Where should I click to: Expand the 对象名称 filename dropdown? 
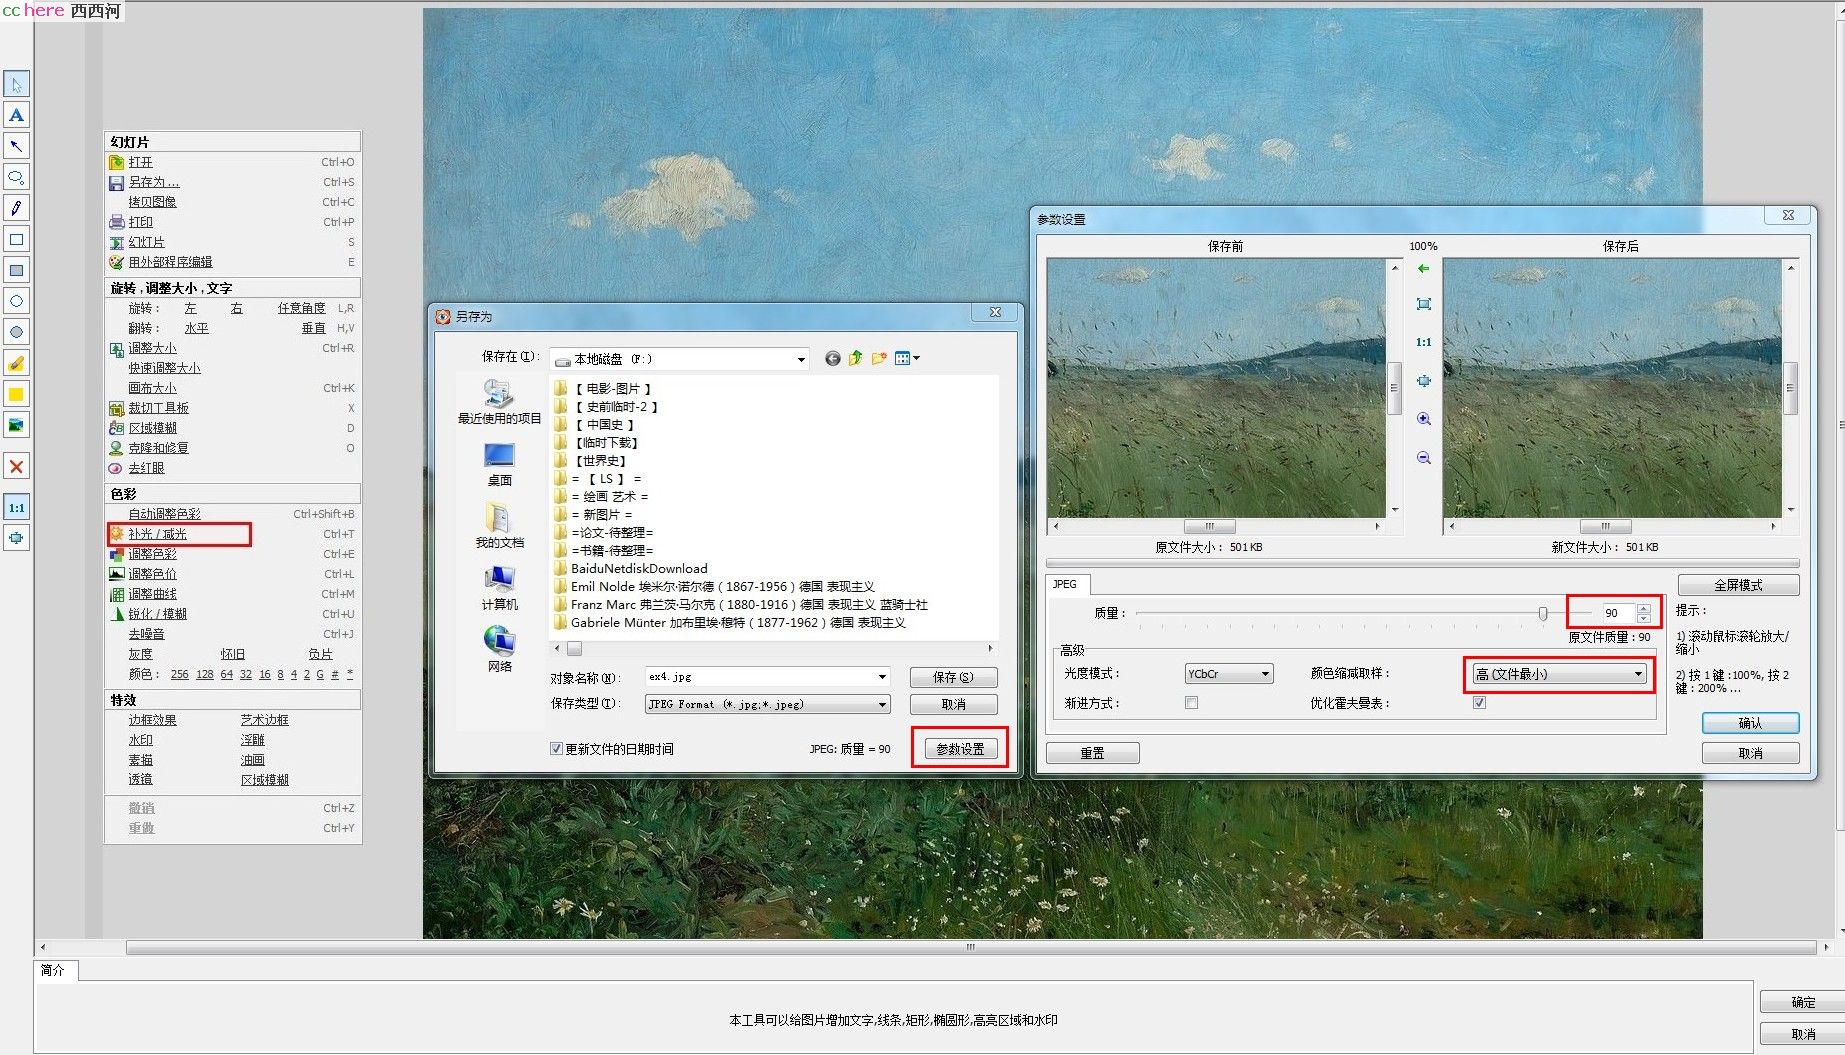click(882, 677)
